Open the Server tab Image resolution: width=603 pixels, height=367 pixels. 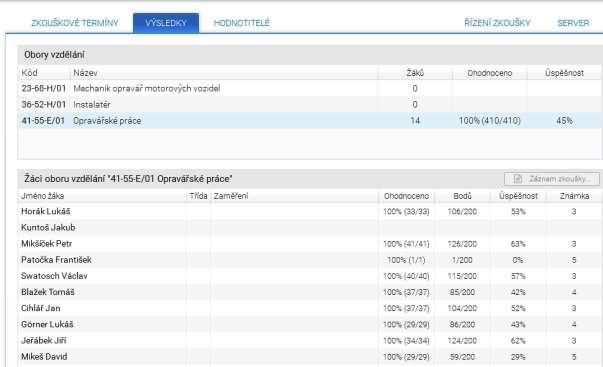[x=573, y=23]
